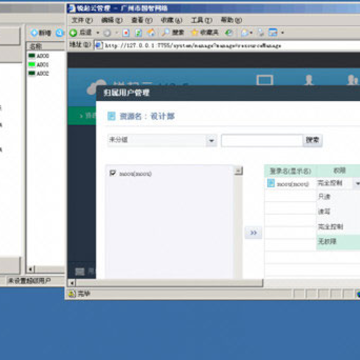Click the user icon beside moon(moon) in table
360x360 pixels.
pos(271,183)
